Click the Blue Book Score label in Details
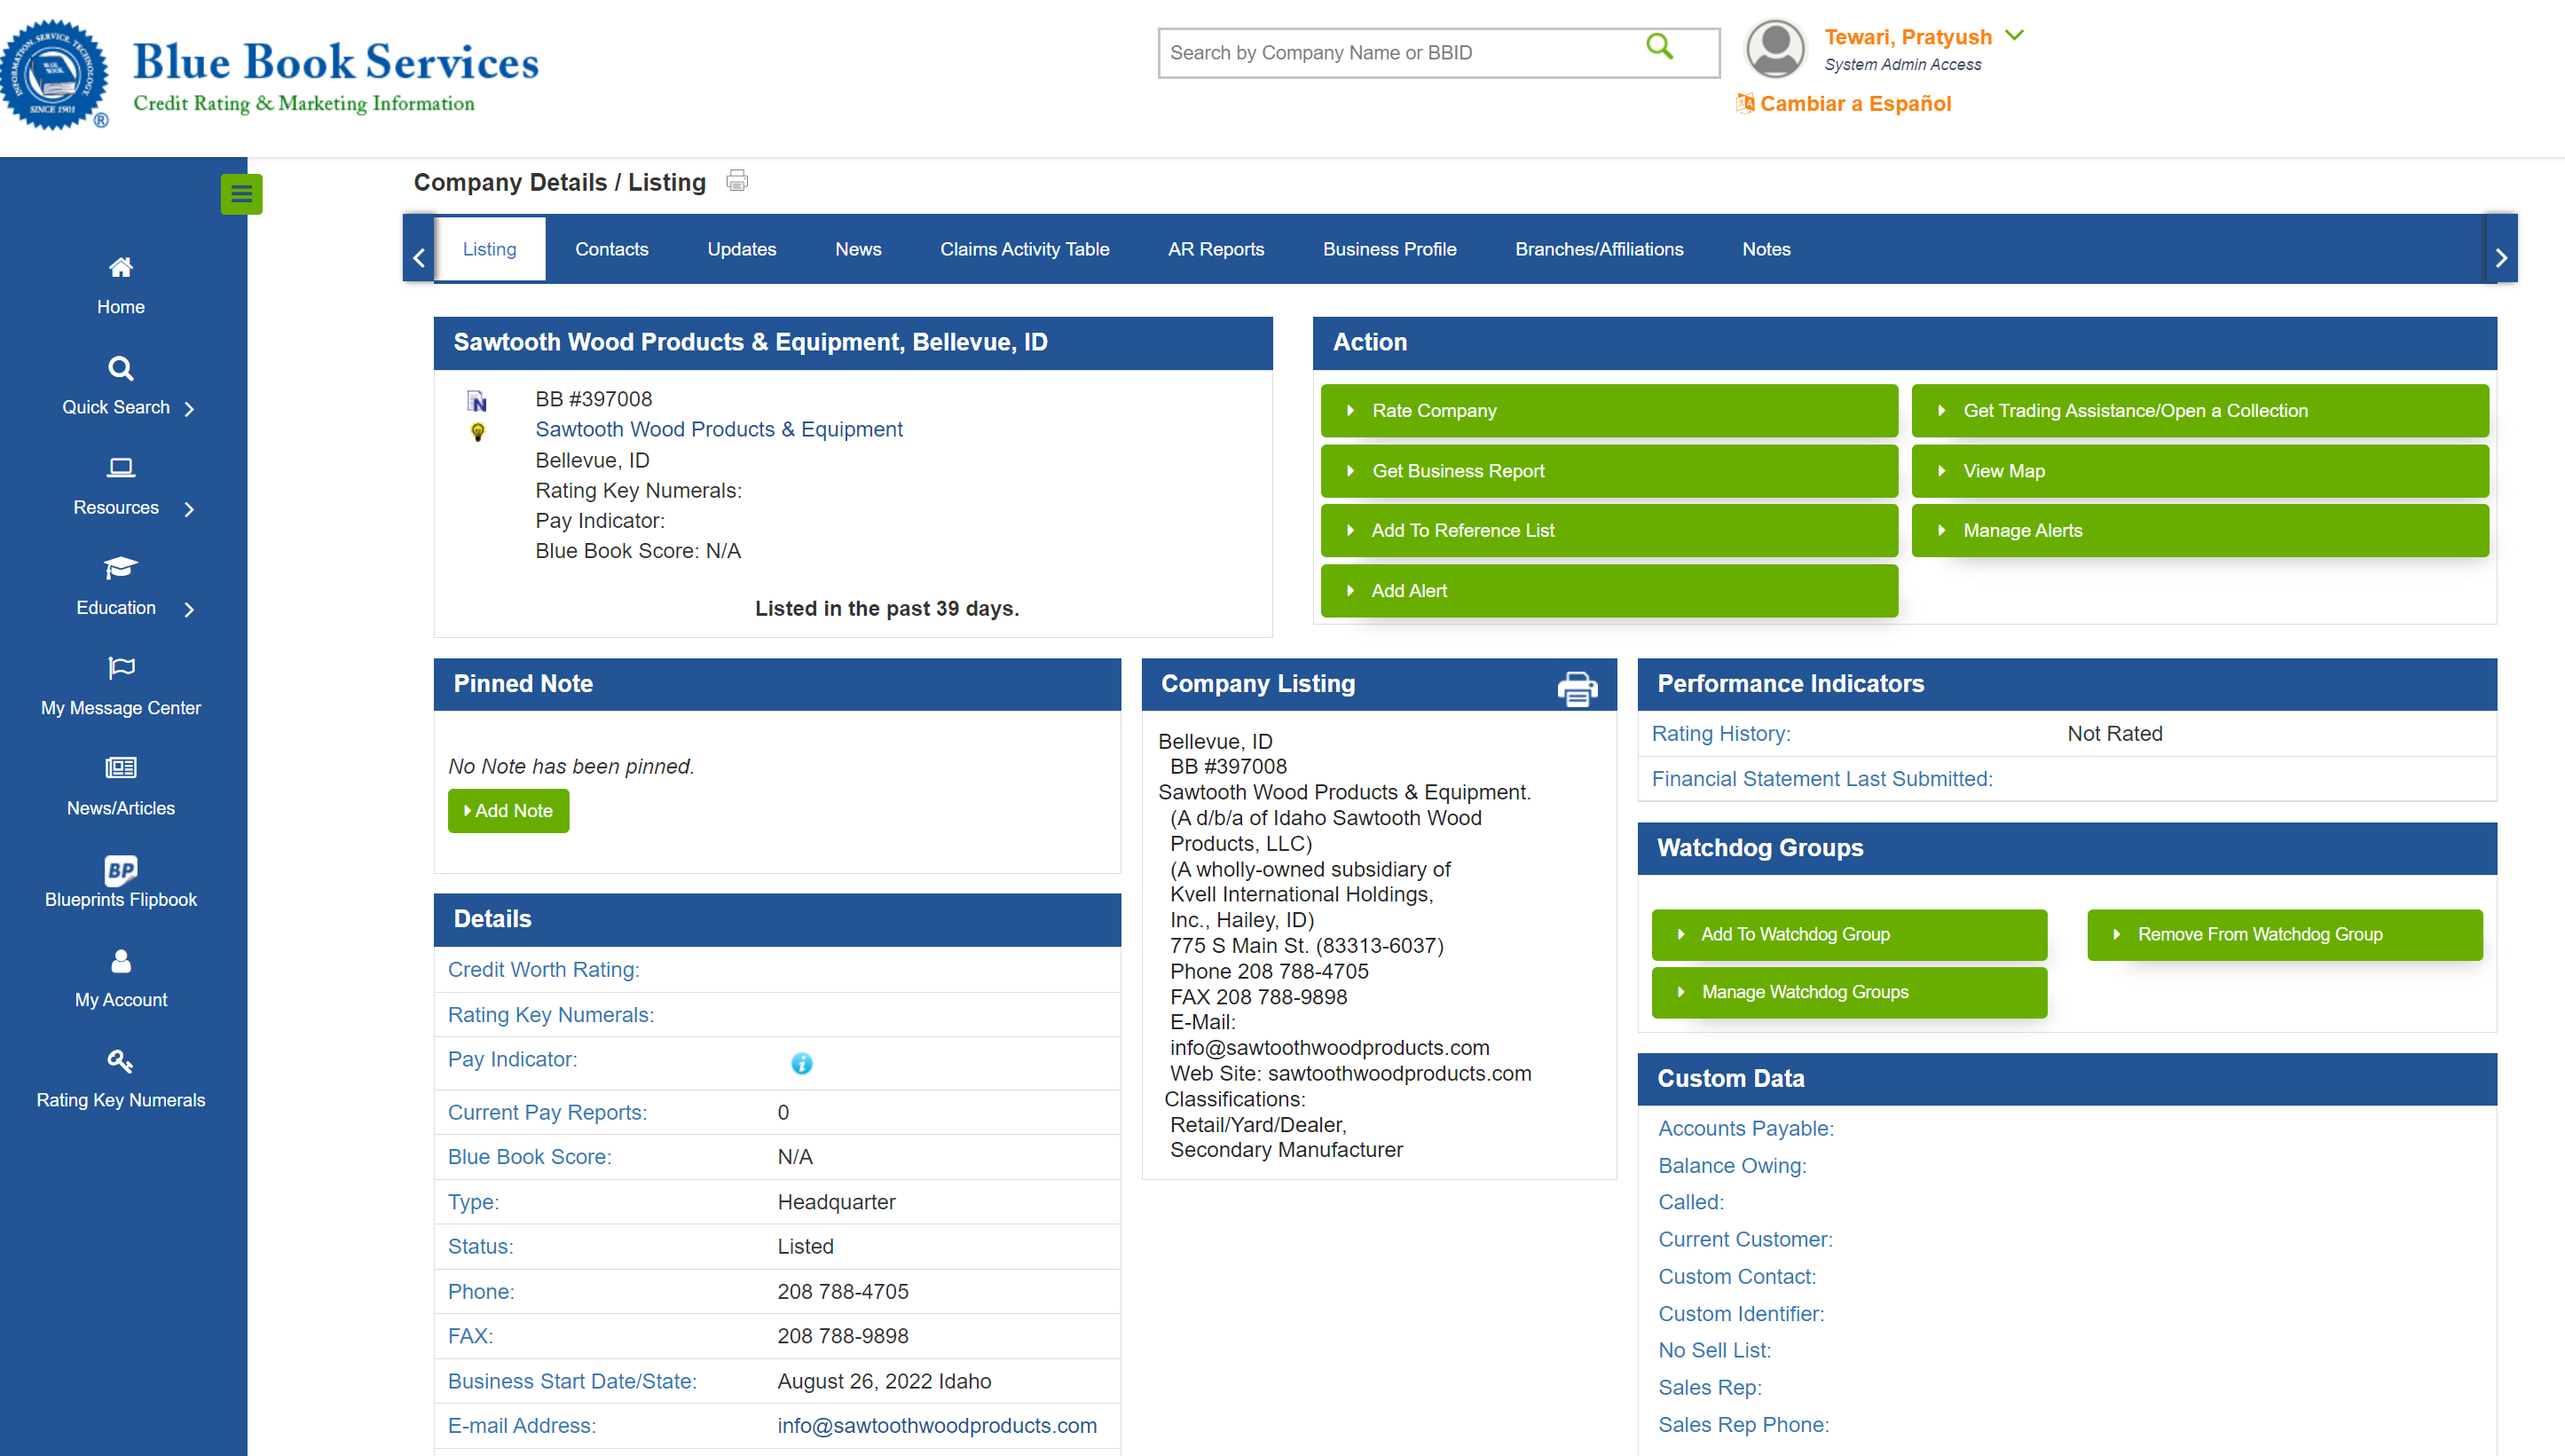Viewport: 2565px width, 1456px height. pos(530,1157)
